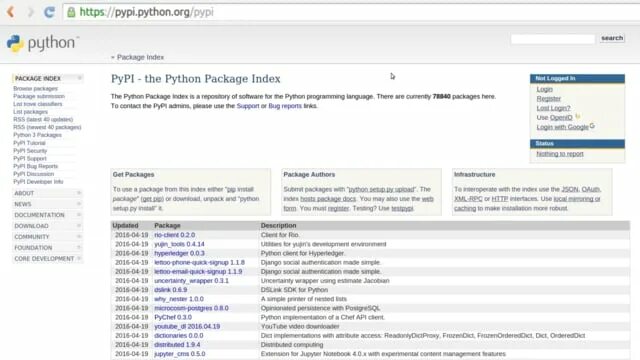
Task: Click the OpenID icon beside Use OpenID
Action: (578, 117)
